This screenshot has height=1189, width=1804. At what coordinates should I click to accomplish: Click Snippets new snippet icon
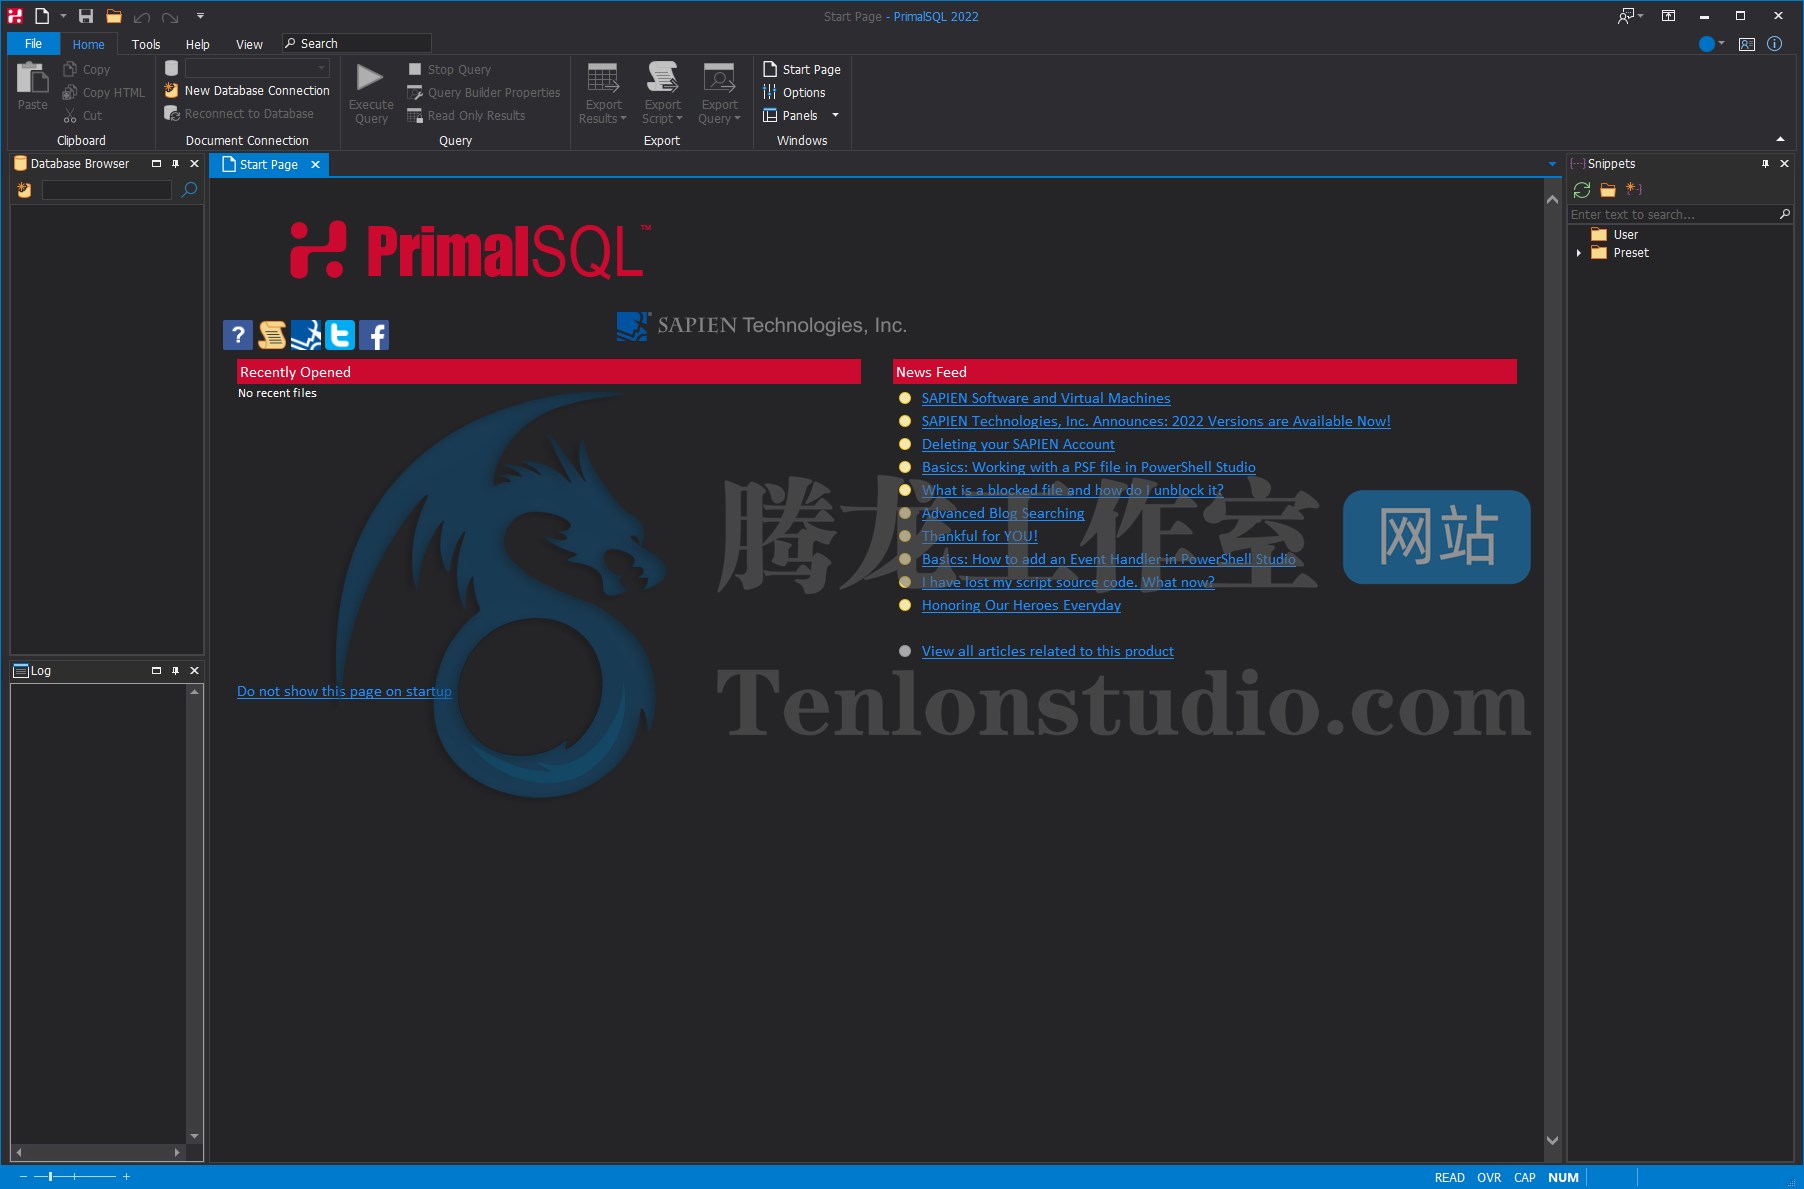(1634, 189)
